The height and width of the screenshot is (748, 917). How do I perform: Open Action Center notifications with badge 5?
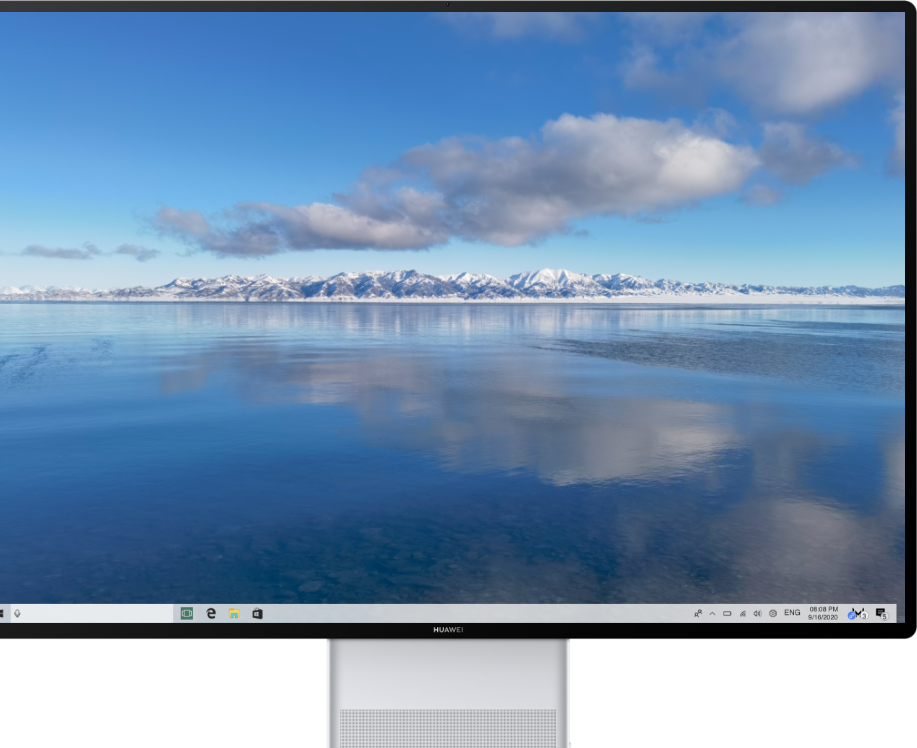881,613
